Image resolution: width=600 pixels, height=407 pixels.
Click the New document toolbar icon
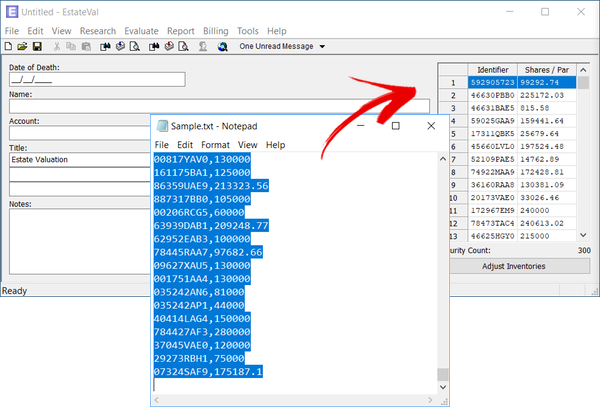(8, 46)
